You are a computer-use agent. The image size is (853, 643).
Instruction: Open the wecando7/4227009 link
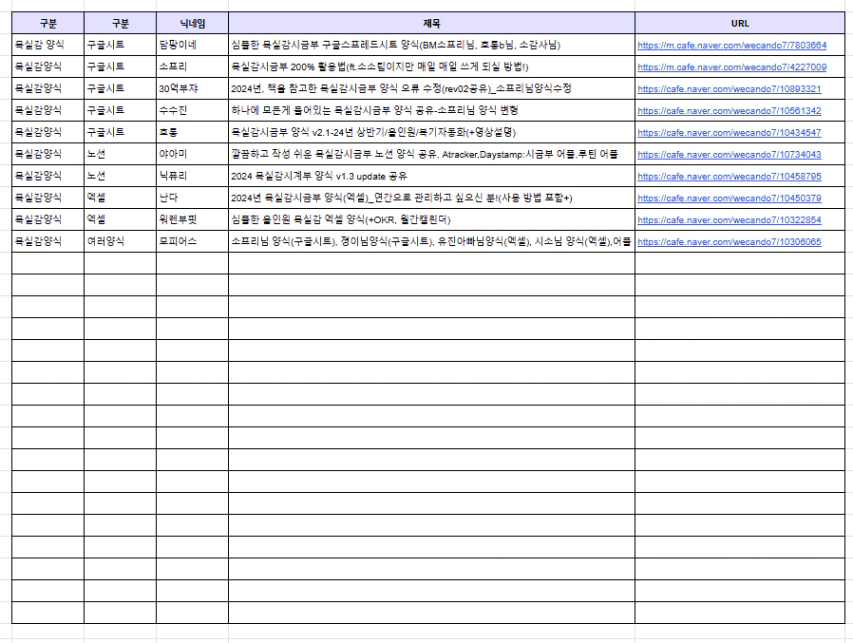pyautogui.click(x=732, y=67)
